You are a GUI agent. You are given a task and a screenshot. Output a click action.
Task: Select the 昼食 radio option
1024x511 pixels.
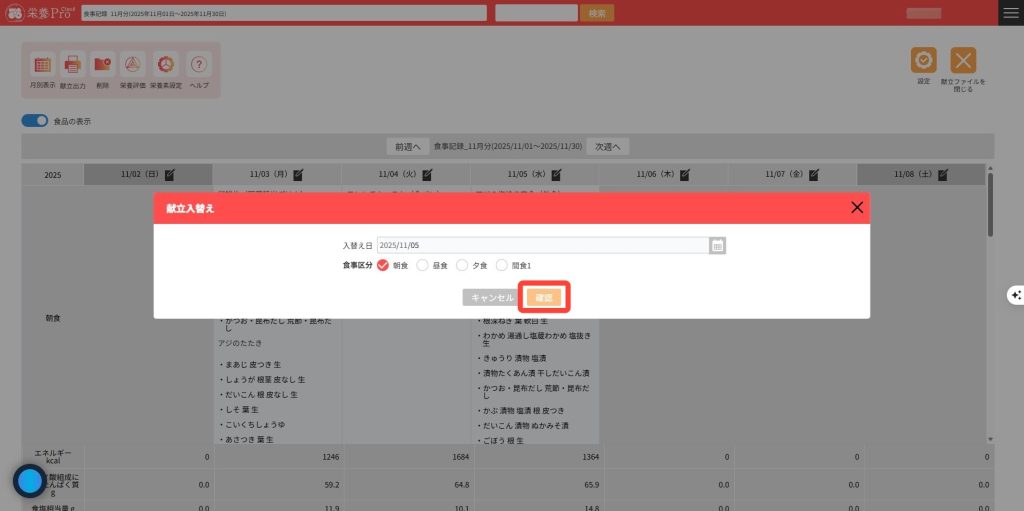(422, 266)
